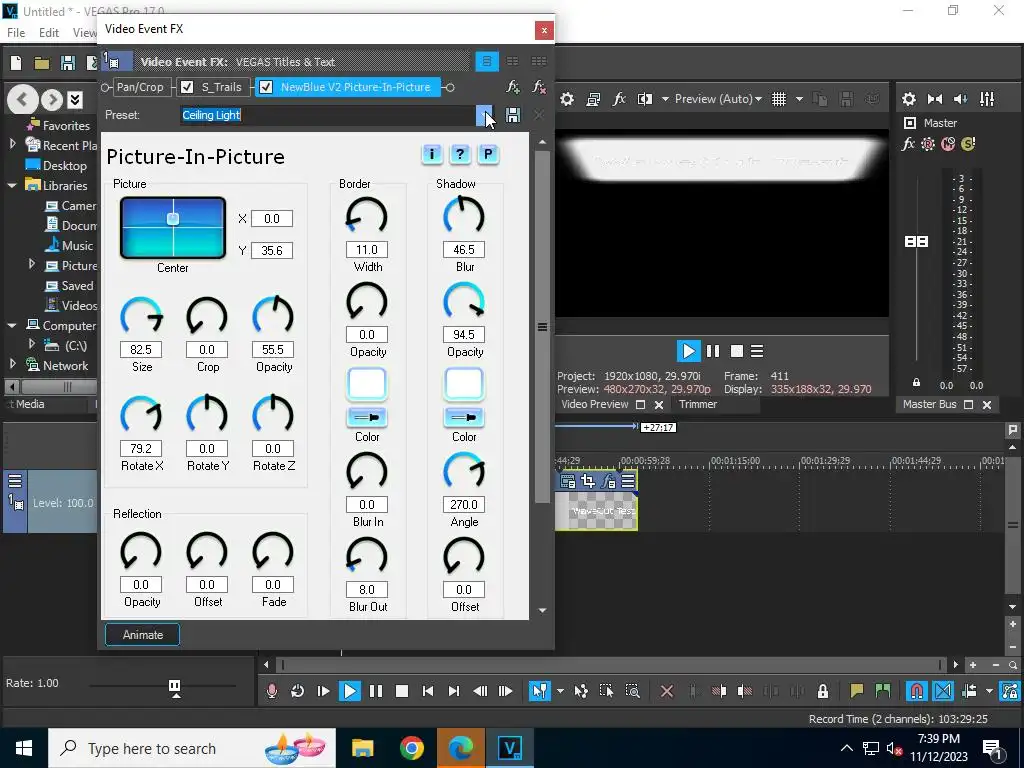Click the Shadow color swatch
1024x768 pixels.
click(464, 384)
